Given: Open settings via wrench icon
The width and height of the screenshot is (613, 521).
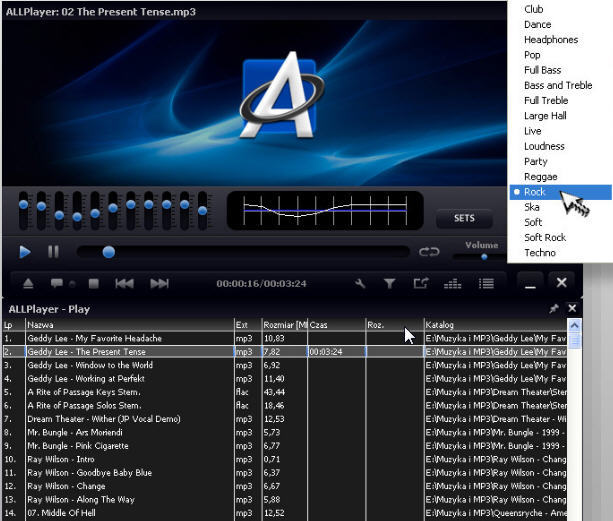Looking at the screenshot, I should click(360, 283).
